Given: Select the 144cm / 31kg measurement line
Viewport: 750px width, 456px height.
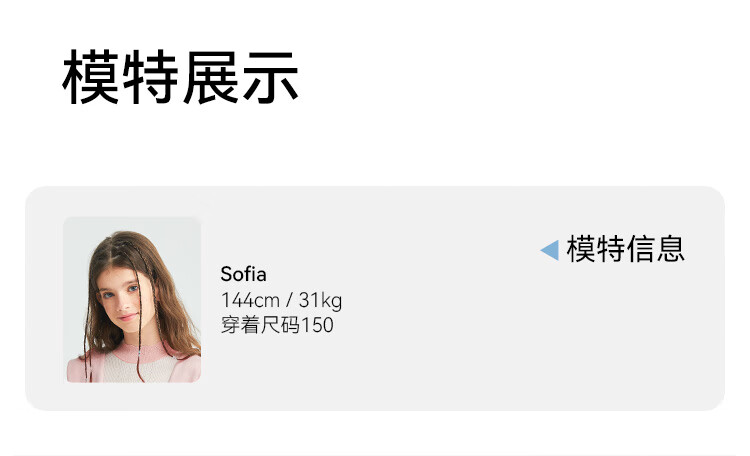Looking at the screenshot, I should tap(281, 300).
